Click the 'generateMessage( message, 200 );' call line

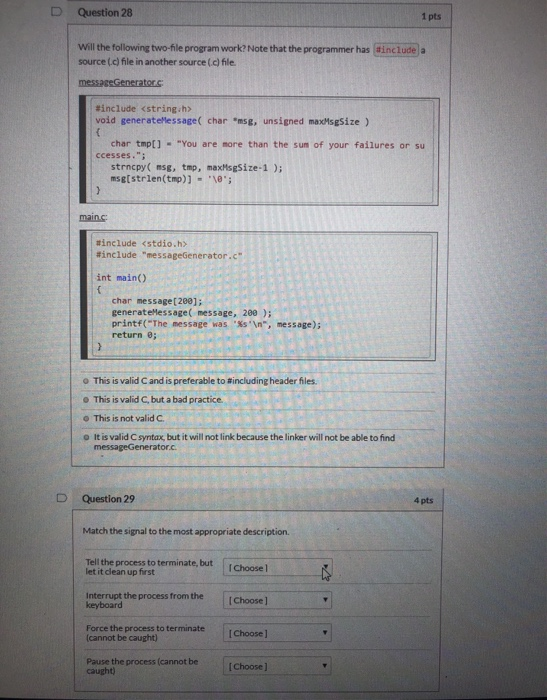192,312
